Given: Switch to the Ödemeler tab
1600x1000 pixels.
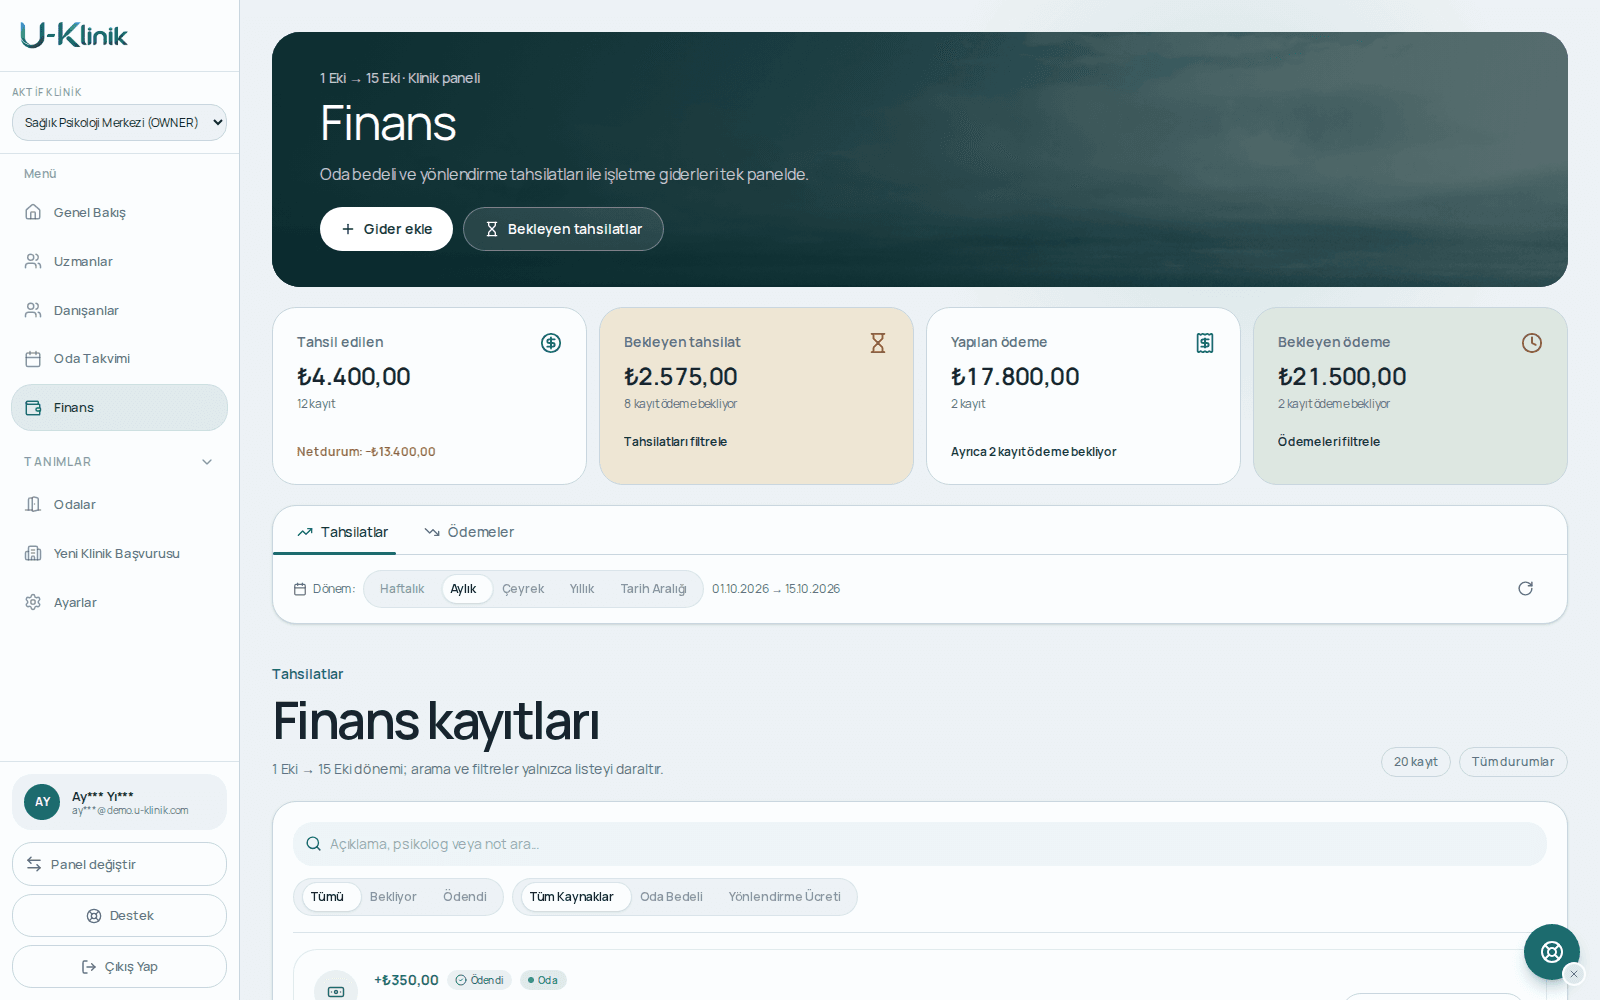Looking at the screenshot, I should 469,532.
